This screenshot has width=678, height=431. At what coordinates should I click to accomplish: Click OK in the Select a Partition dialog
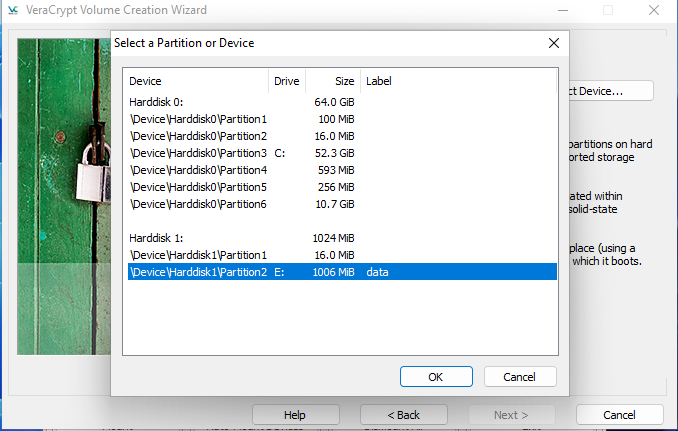(436, 377)
